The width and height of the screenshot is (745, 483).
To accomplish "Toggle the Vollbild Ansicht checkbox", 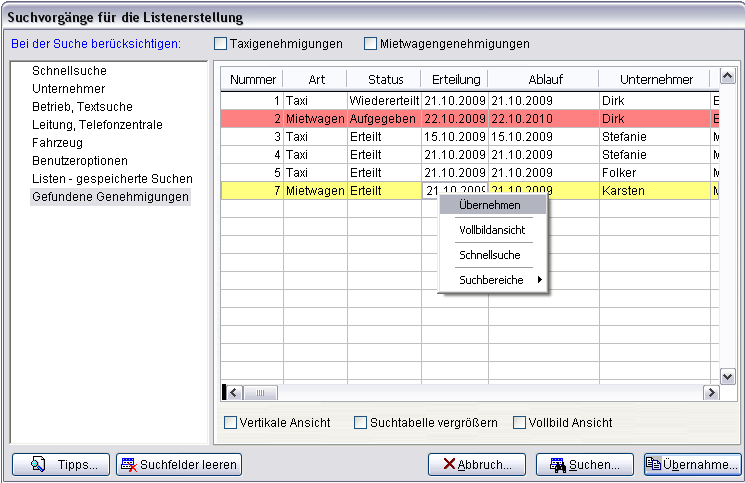I will (x=520, y=423).
